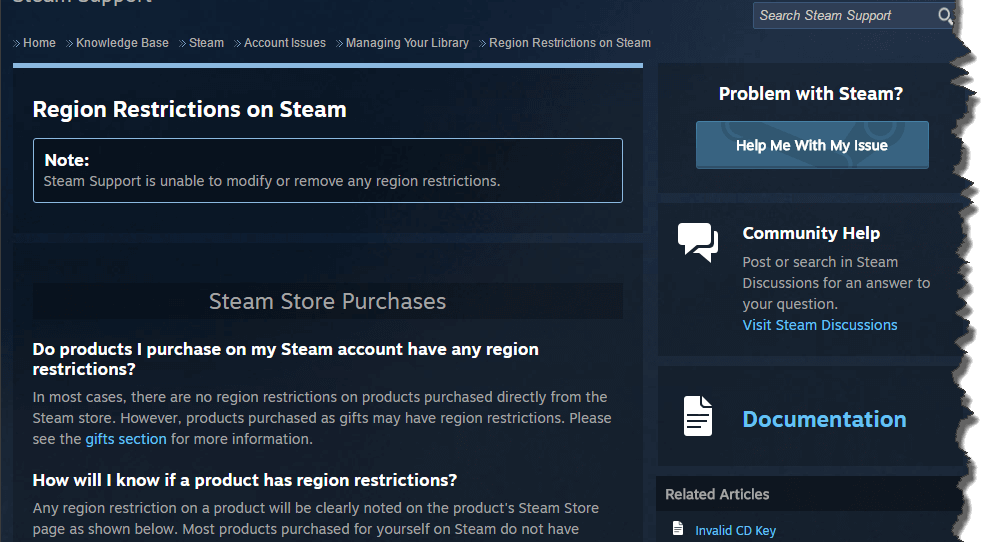Open Account Issues breadcrumb
Screen dimensions: 997x542
285,43
